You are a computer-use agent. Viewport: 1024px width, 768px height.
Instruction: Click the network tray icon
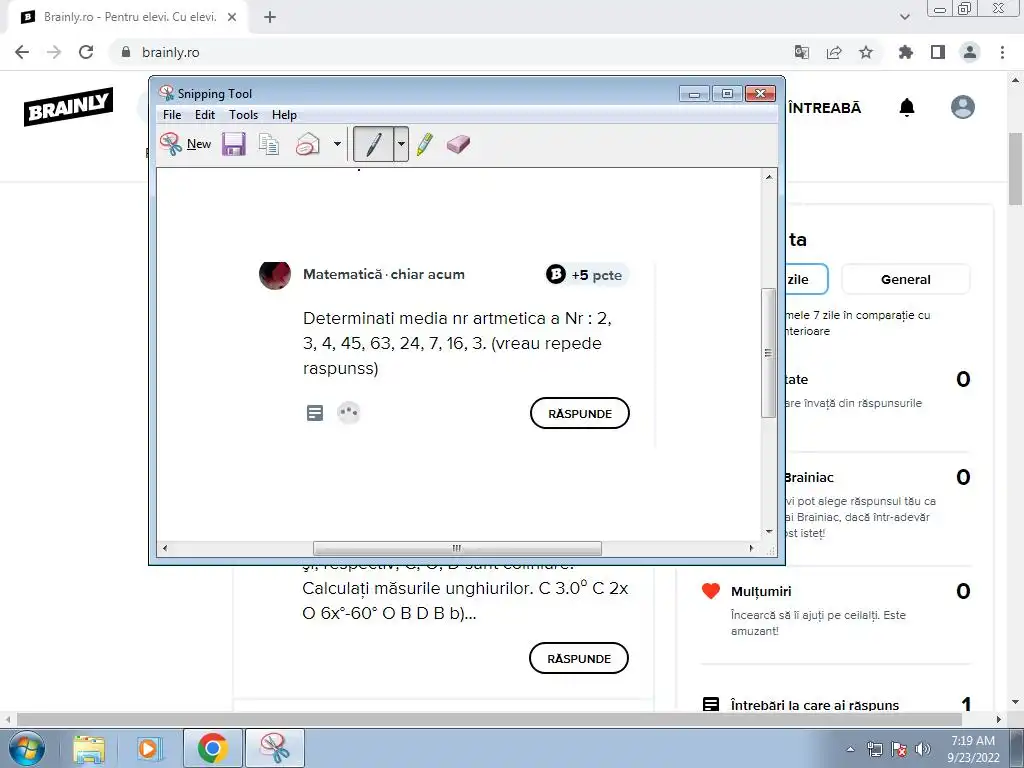pos(874,749)
